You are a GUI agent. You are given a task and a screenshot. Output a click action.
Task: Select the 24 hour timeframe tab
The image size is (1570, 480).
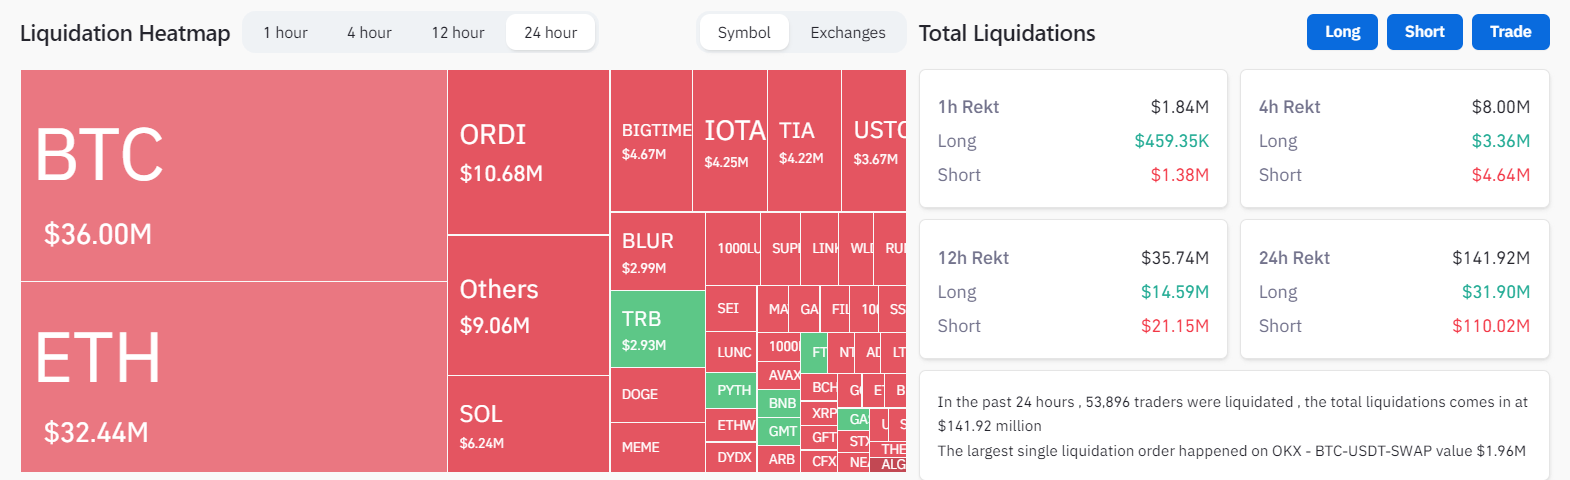(550, 33)
